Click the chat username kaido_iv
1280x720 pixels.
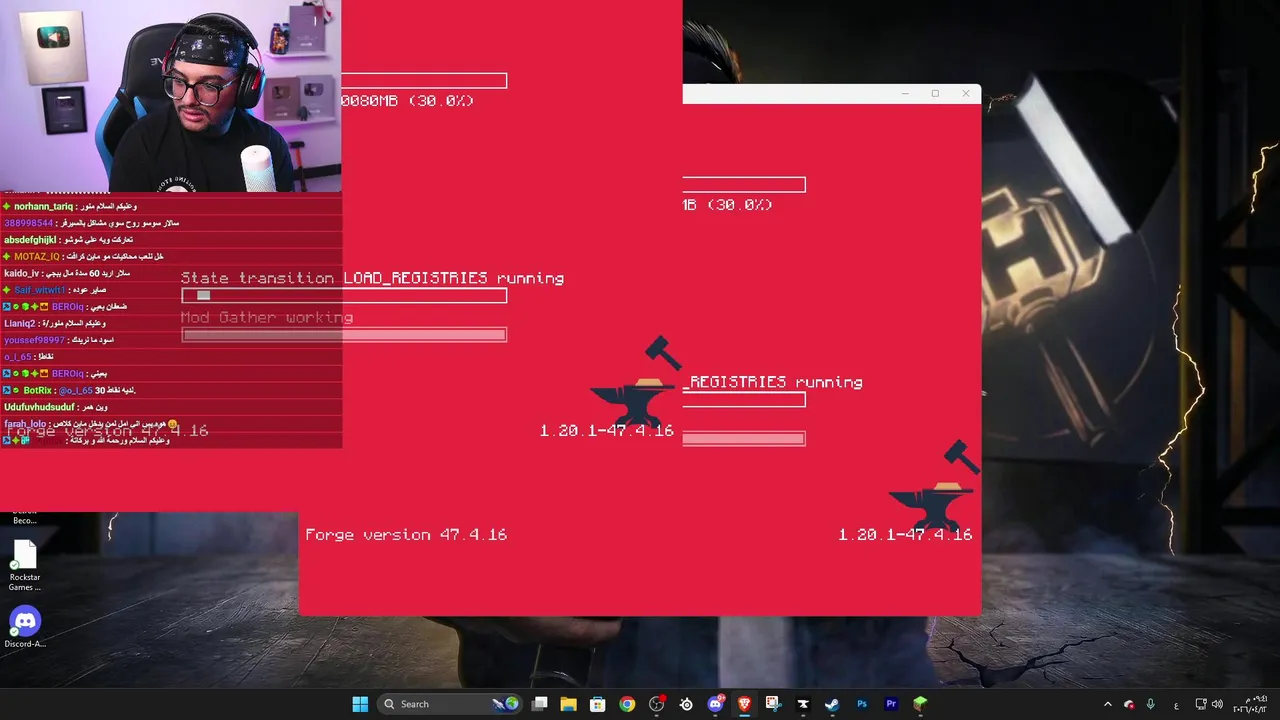click(x=22, y=273)
